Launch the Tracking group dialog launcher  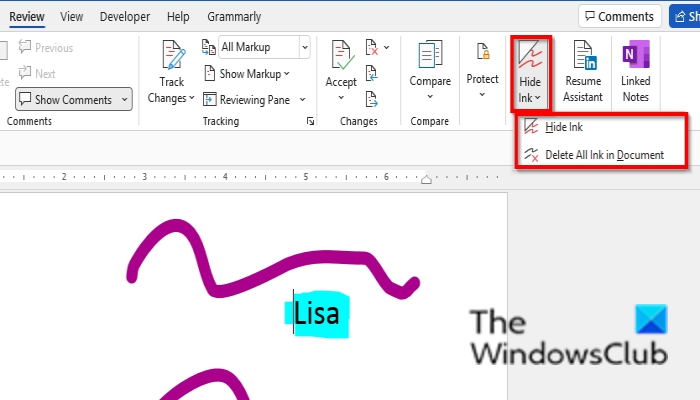(x=310, y=121)
